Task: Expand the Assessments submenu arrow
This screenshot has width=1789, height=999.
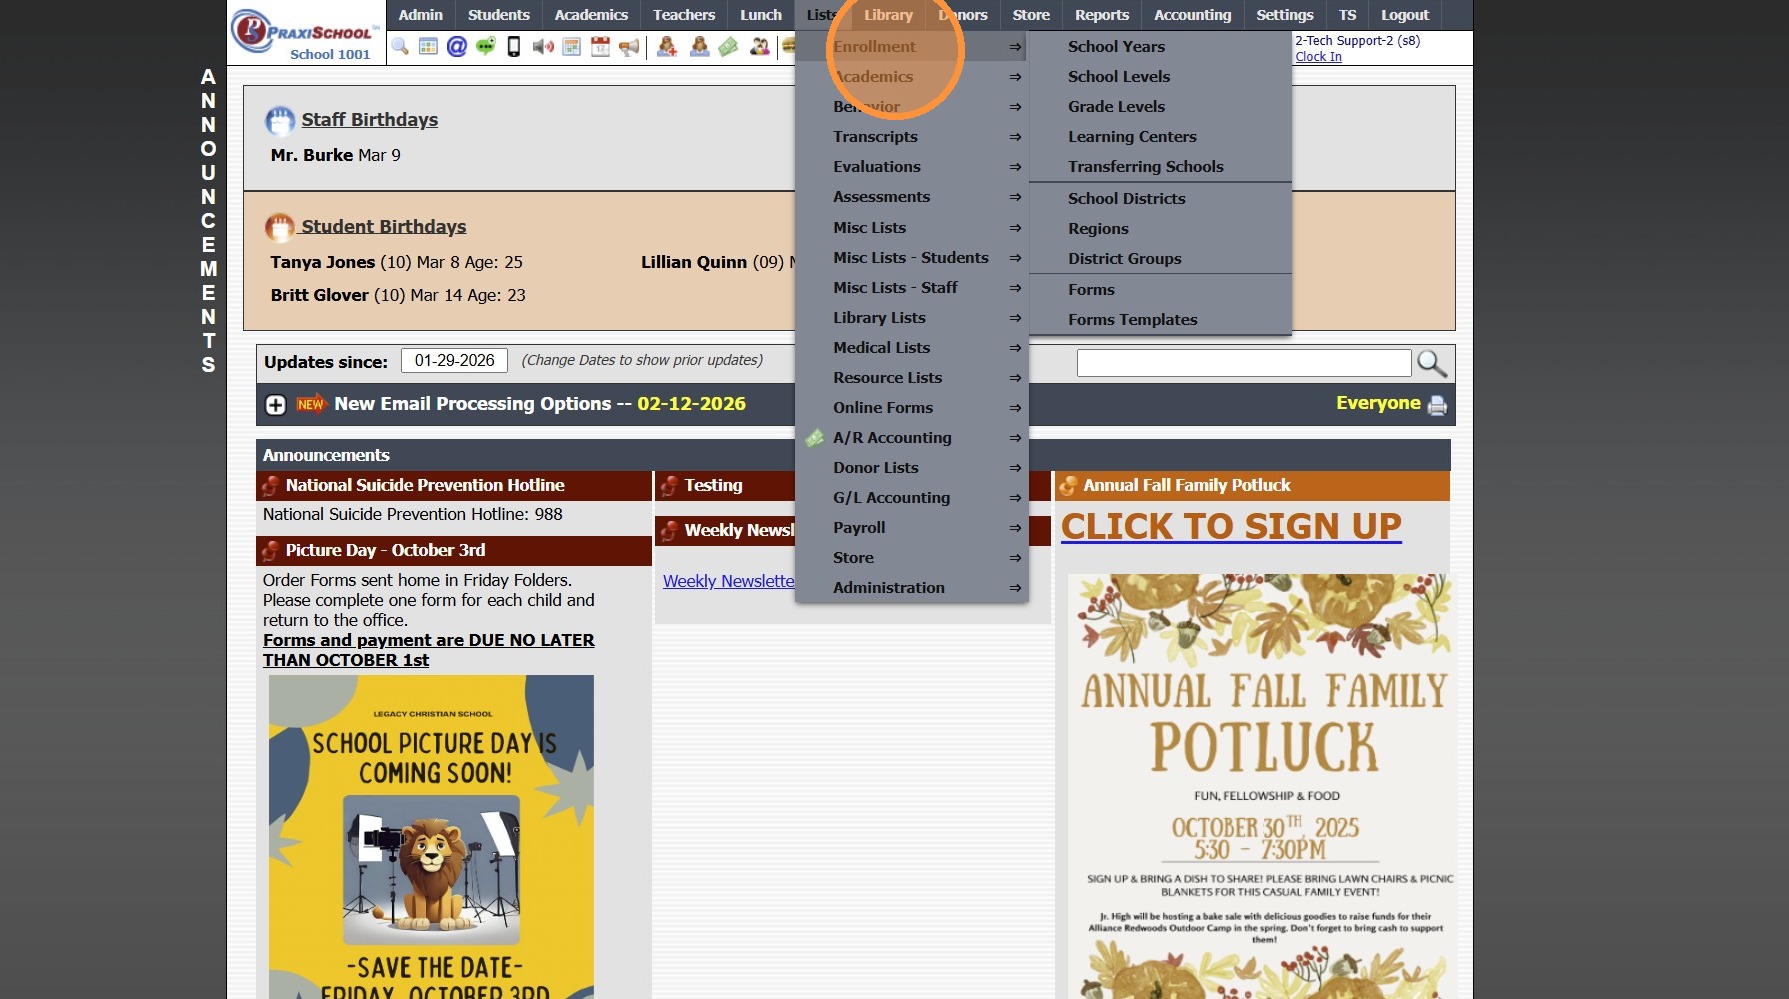Action: [x=1015, y=197]
